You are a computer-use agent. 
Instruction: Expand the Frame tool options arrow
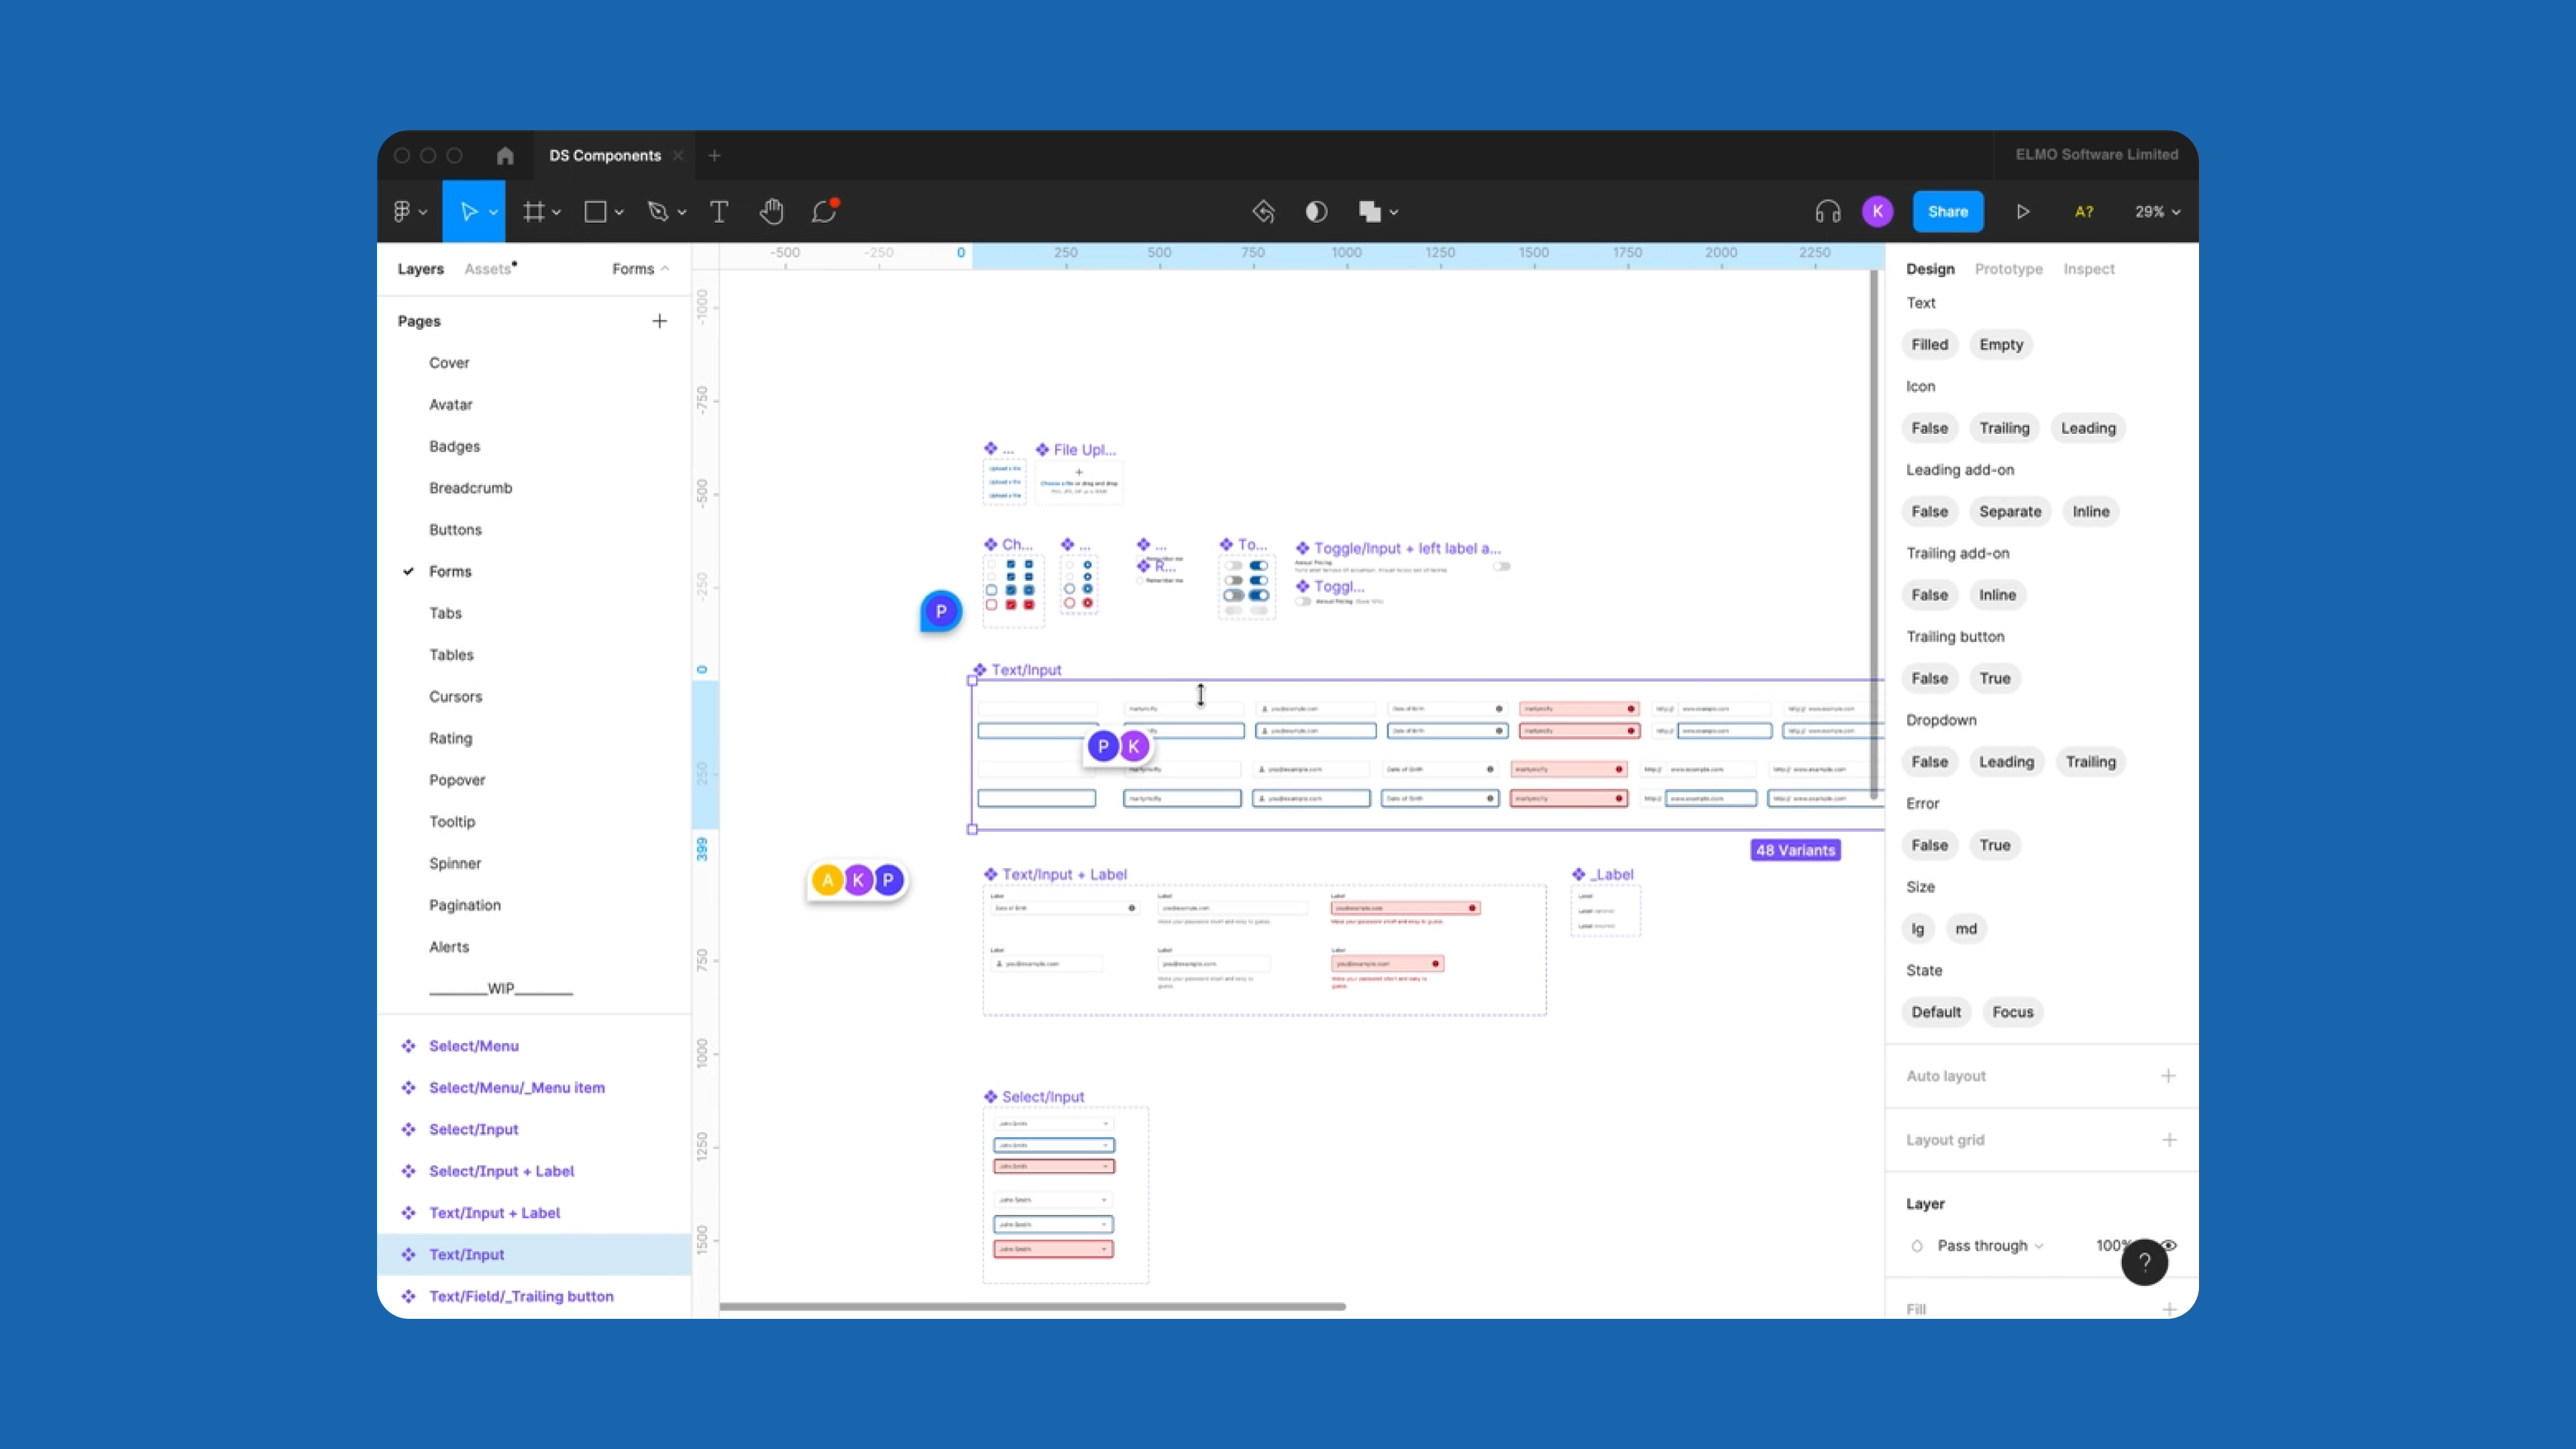556,212
